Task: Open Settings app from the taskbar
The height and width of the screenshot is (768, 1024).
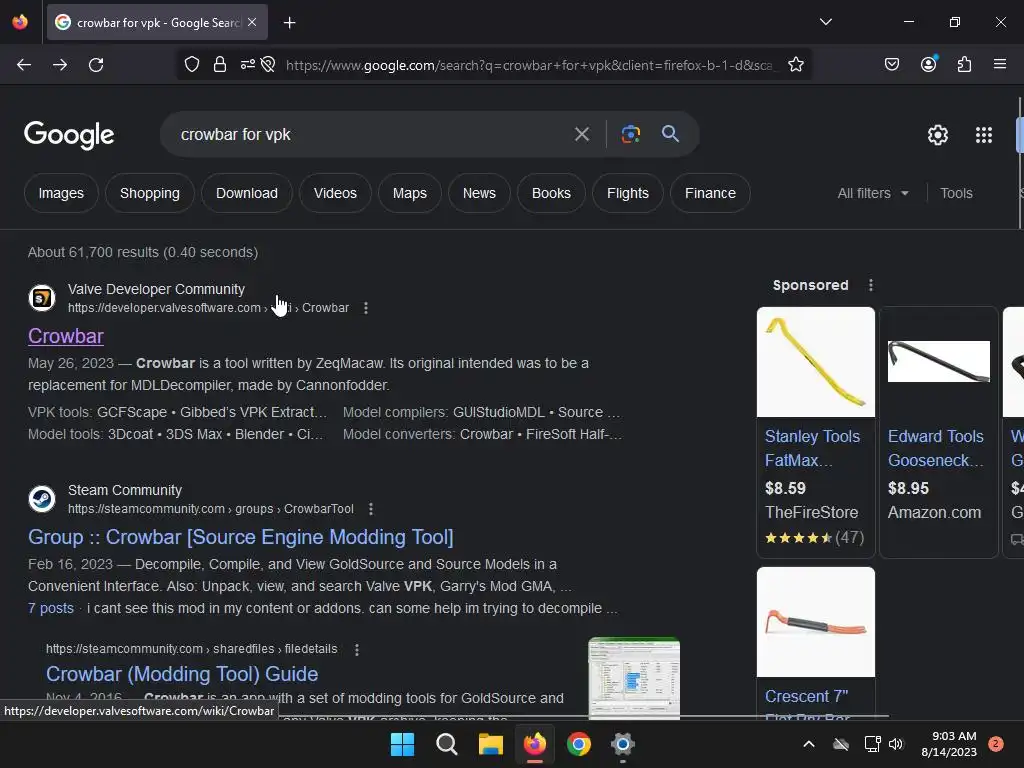Action: pyautogui.click(x=622, y=744)
